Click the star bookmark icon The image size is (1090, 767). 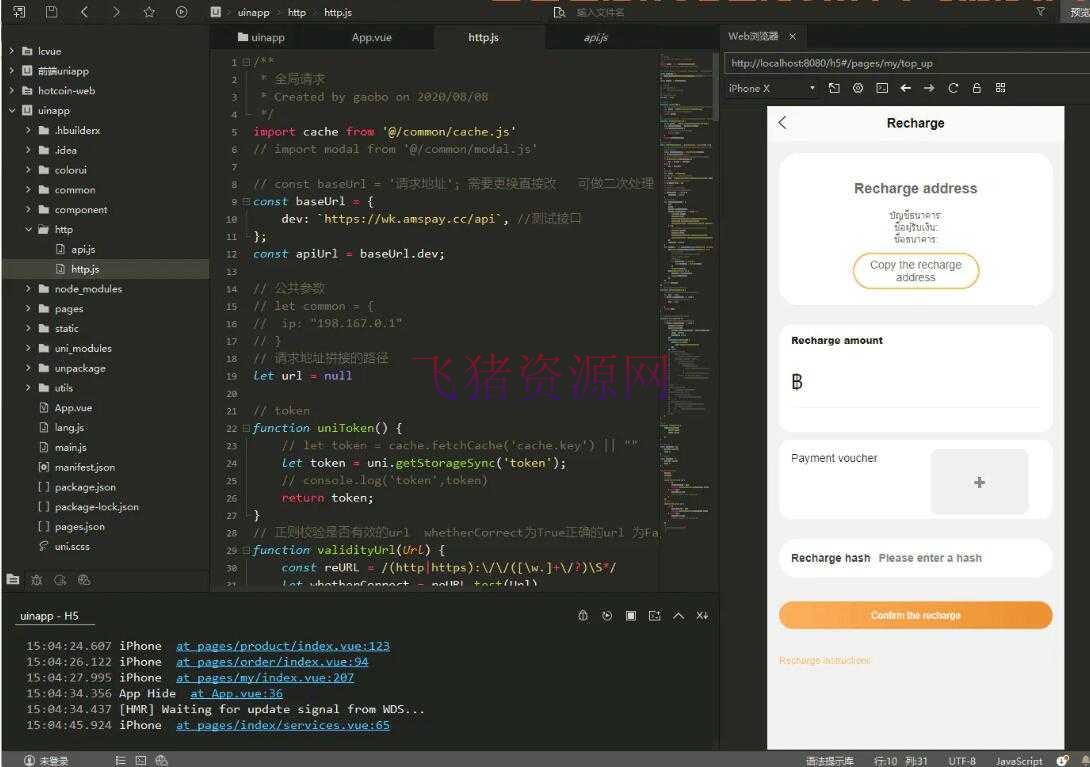(x=149, y=12)
